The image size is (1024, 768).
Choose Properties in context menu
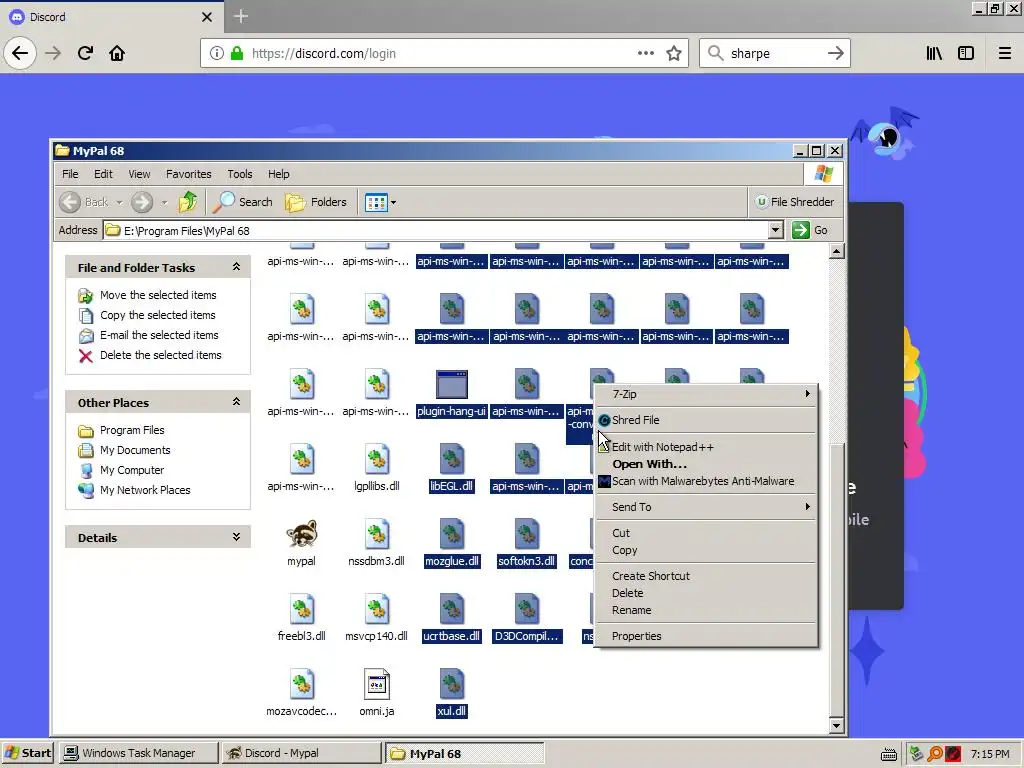click(707, 636)
